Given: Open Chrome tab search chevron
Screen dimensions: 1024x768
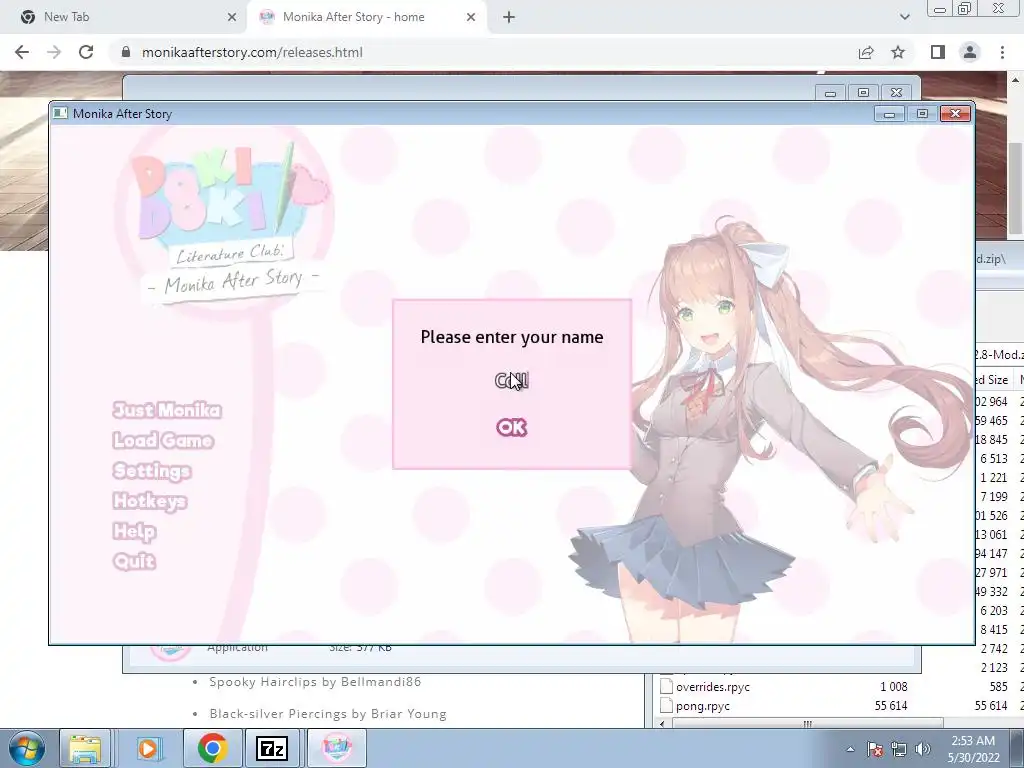Looking at the screenshot, I should click(904, 17).
